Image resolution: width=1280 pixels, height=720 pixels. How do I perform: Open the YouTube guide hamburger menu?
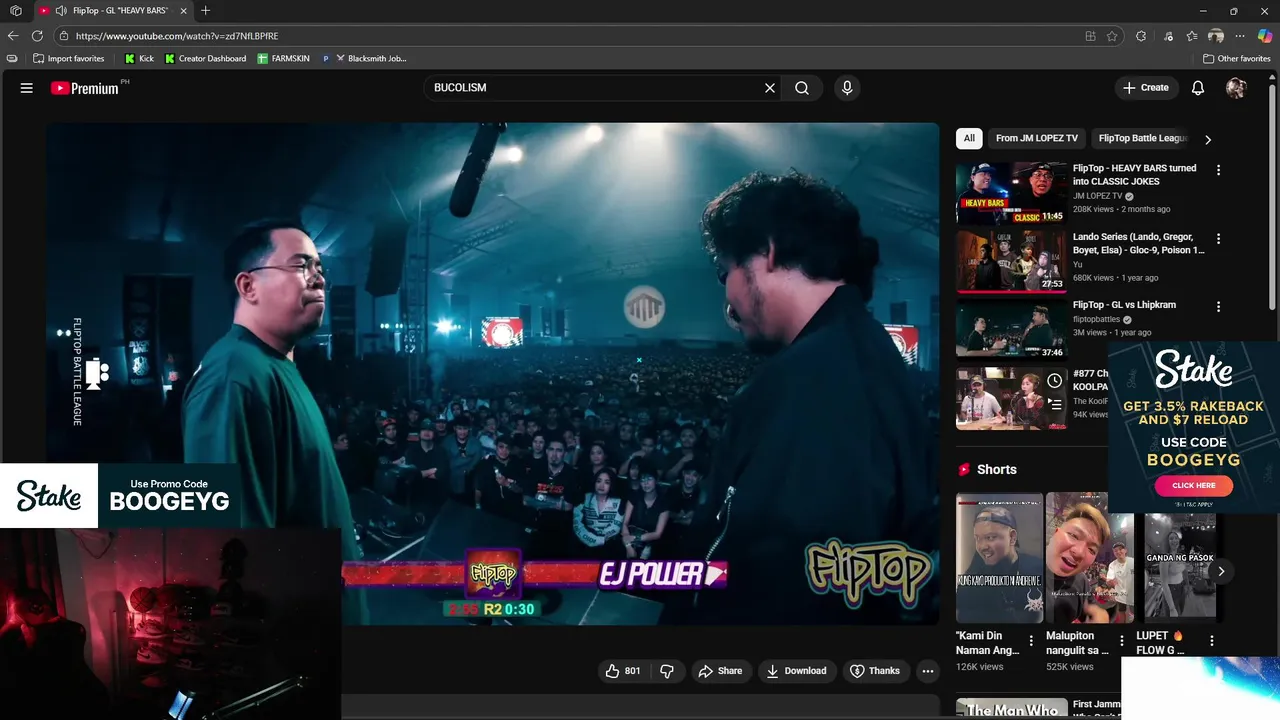coord(27,88)
